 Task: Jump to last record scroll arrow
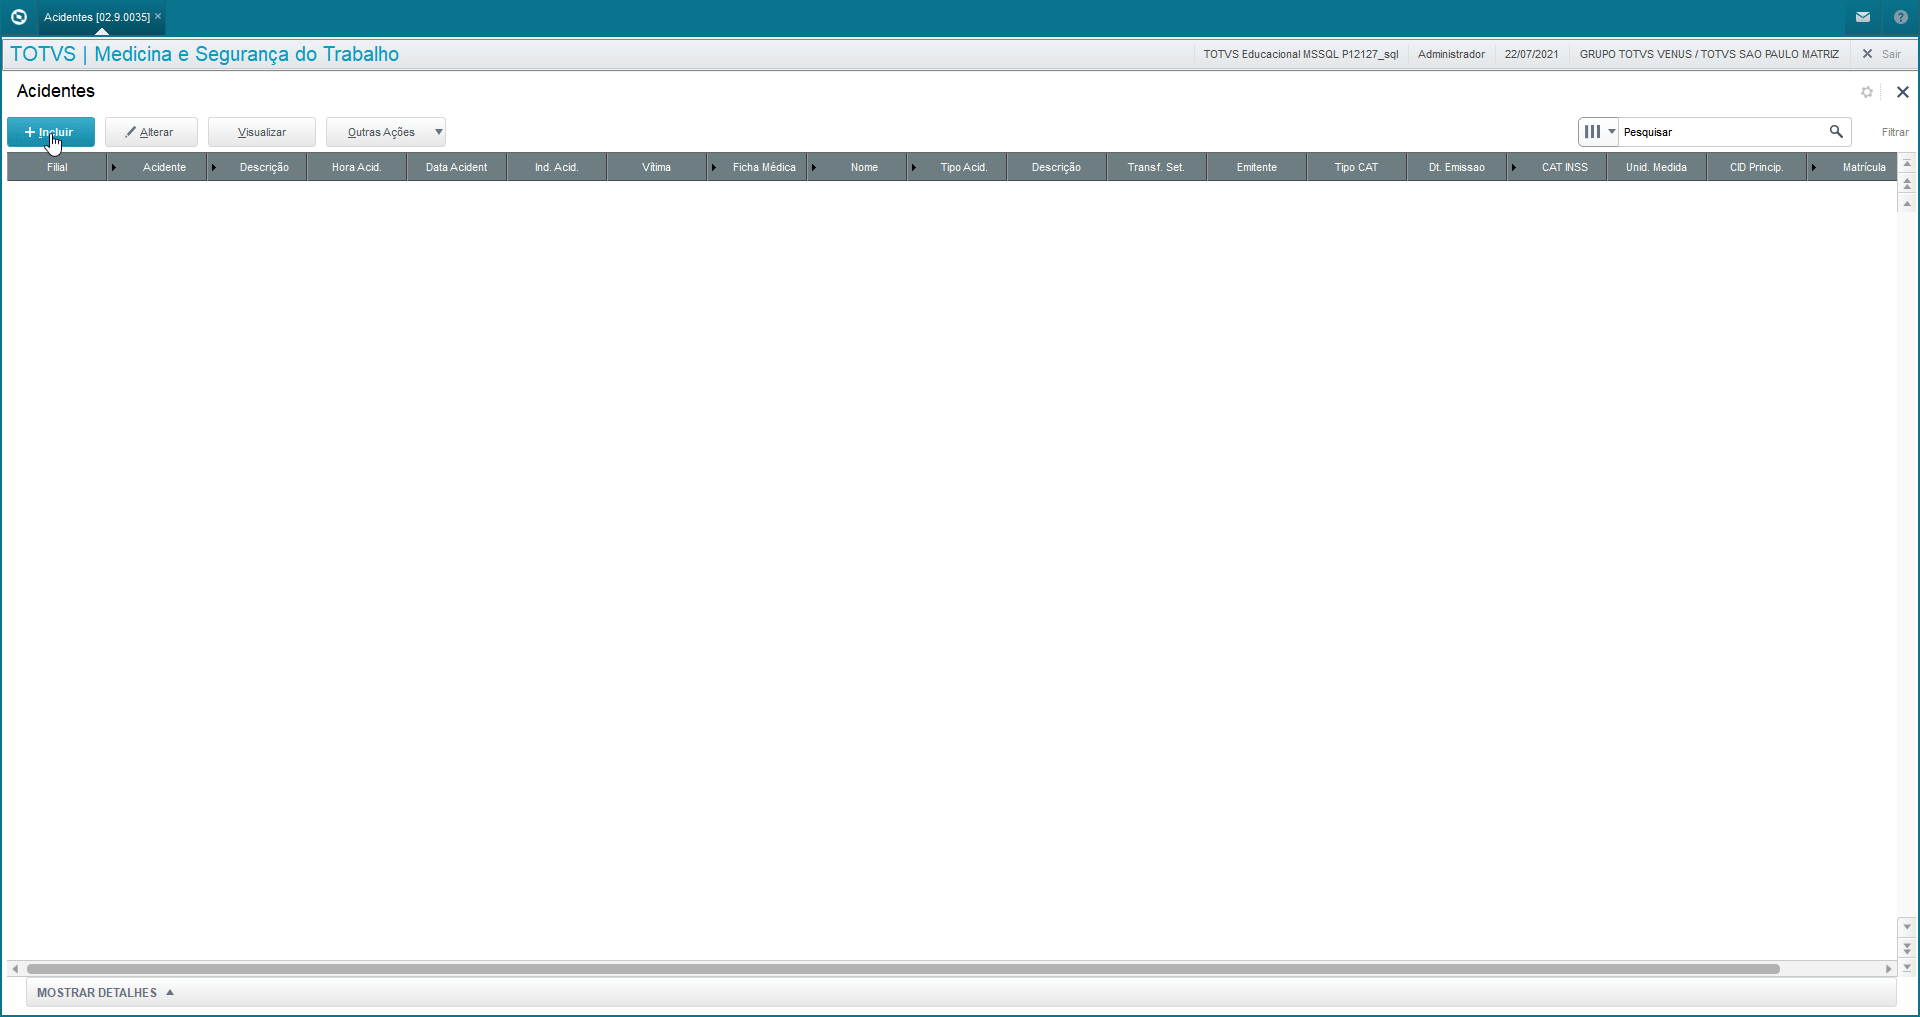(1907, 966)
